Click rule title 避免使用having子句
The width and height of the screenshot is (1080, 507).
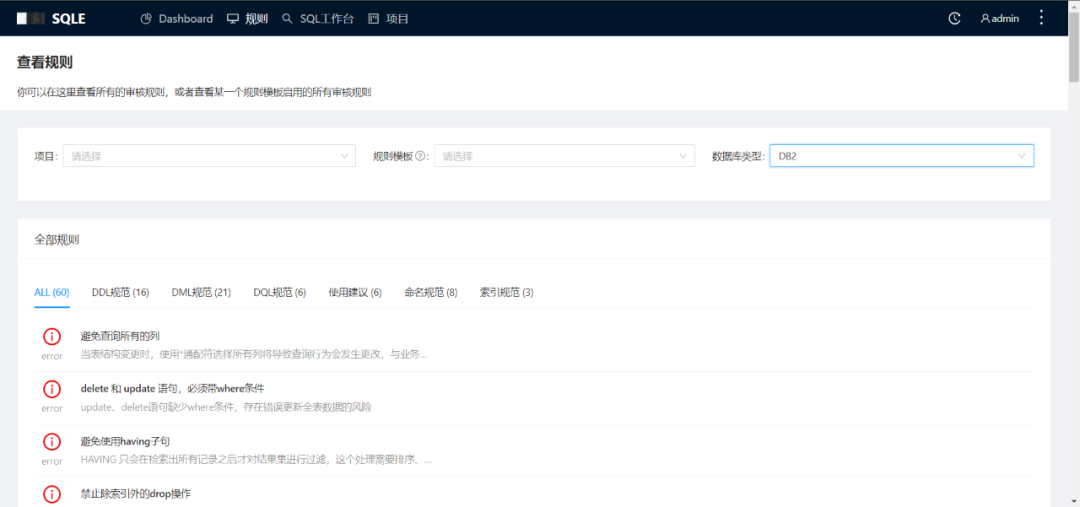[125, 440]
